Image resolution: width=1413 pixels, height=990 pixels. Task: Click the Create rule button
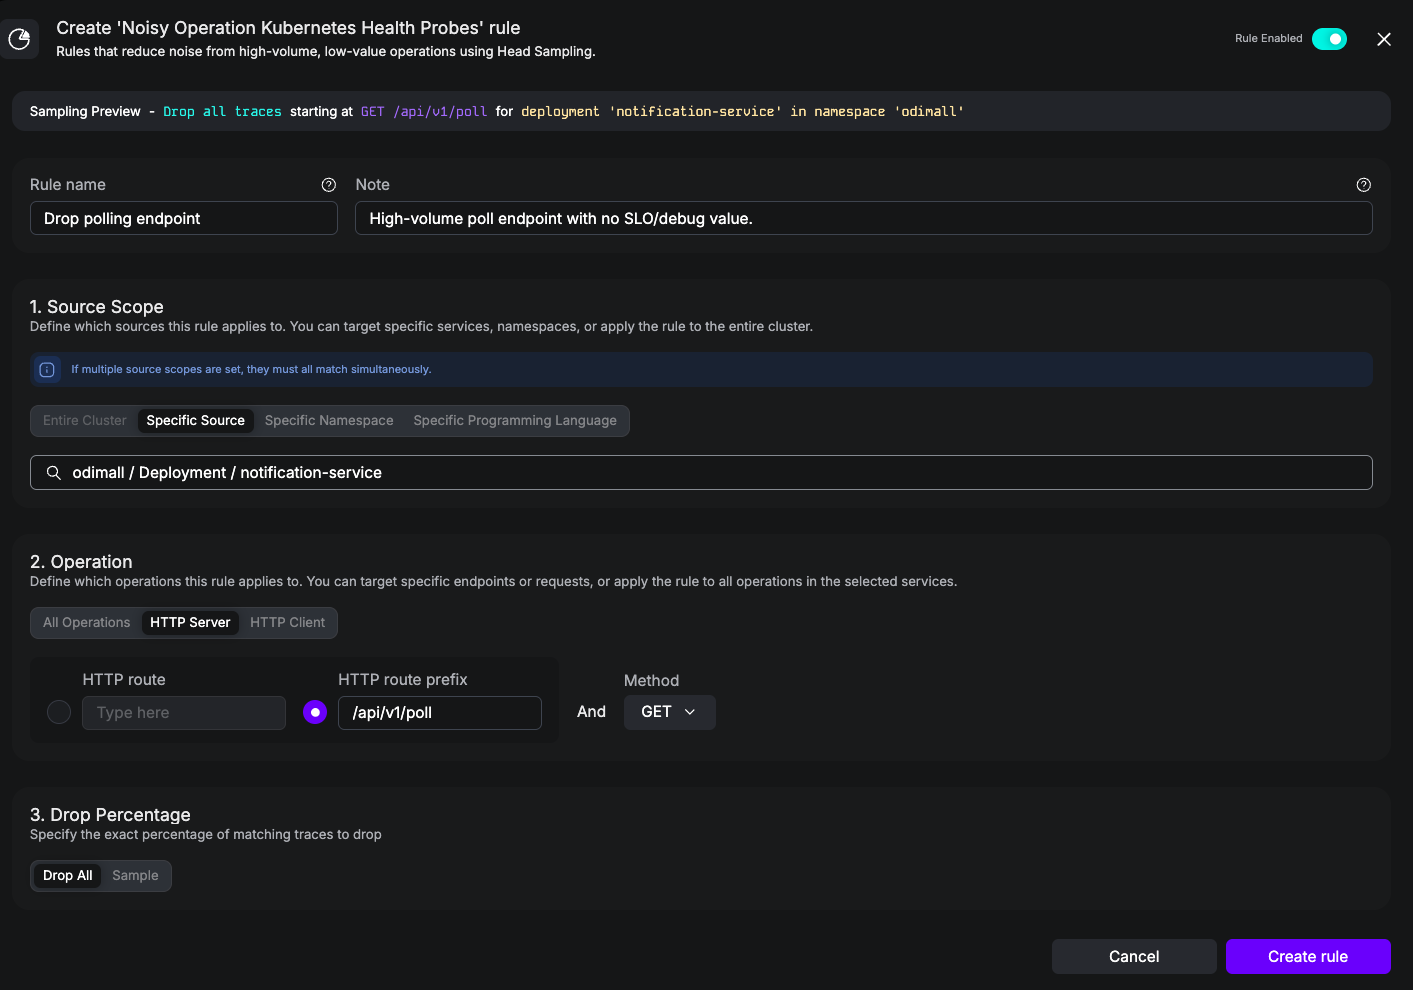pos(1308,956)
